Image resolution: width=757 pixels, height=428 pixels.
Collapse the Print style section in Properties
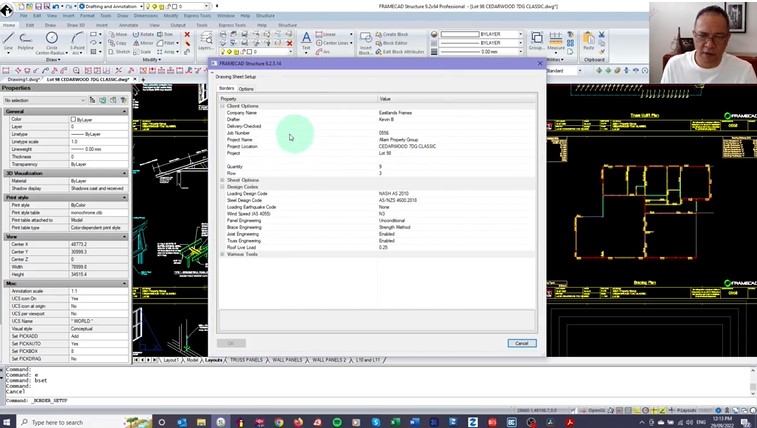(124, 197)
